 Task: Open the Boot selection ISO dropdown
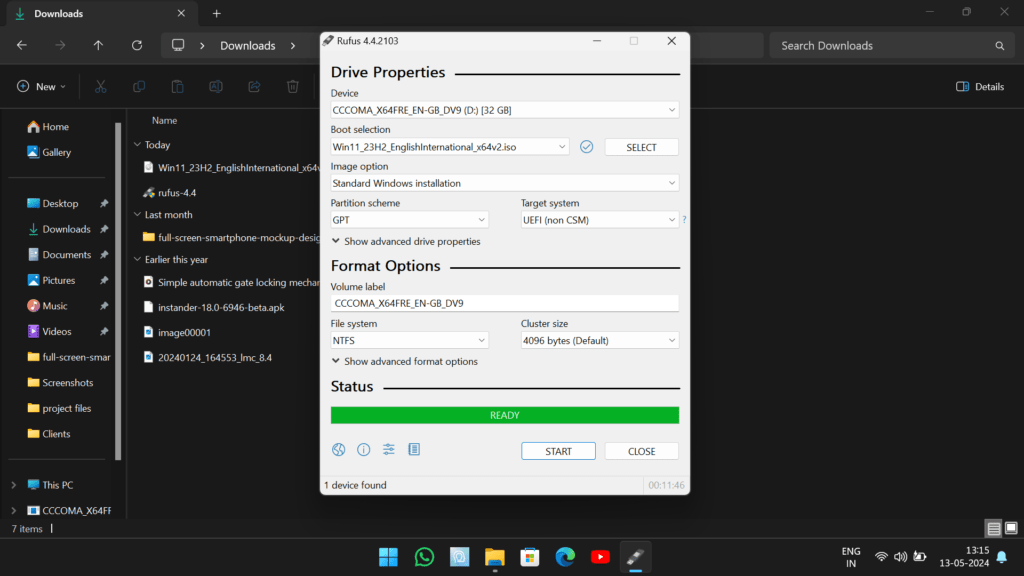point(450,147)
